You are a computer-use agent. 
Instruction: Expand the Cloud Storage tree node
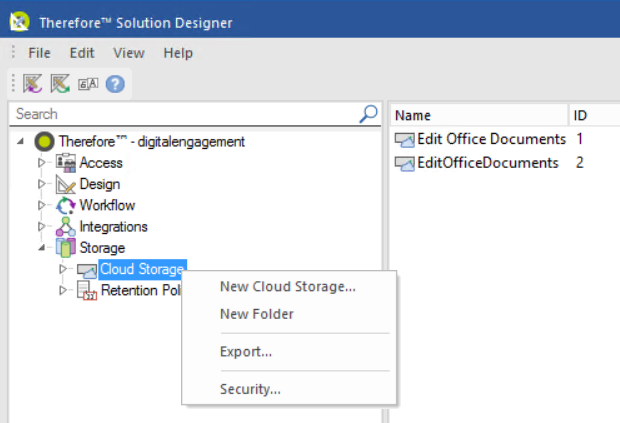(x=62, y=269)
